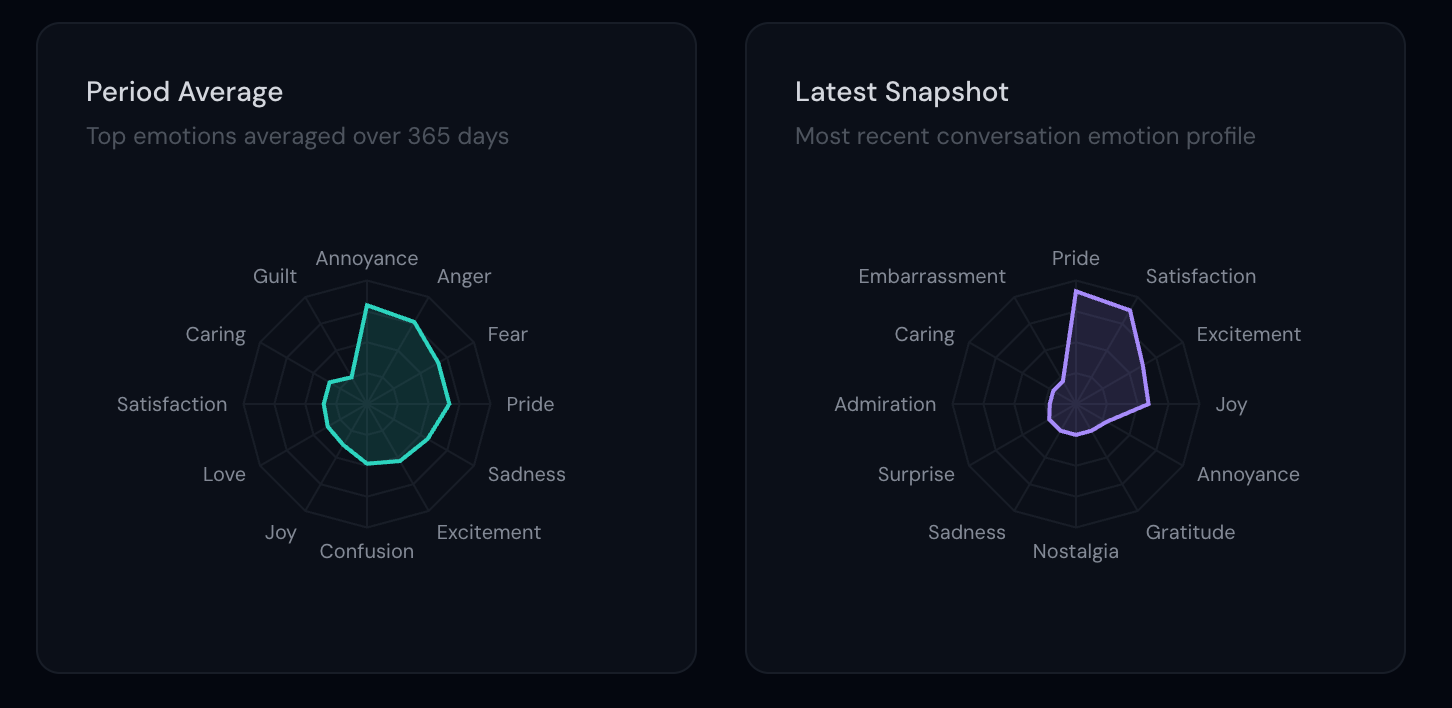Click the Gratitude axis label
Image resolution: width=1452 pixels, height=708 pixels.
tap(1190, 532)
